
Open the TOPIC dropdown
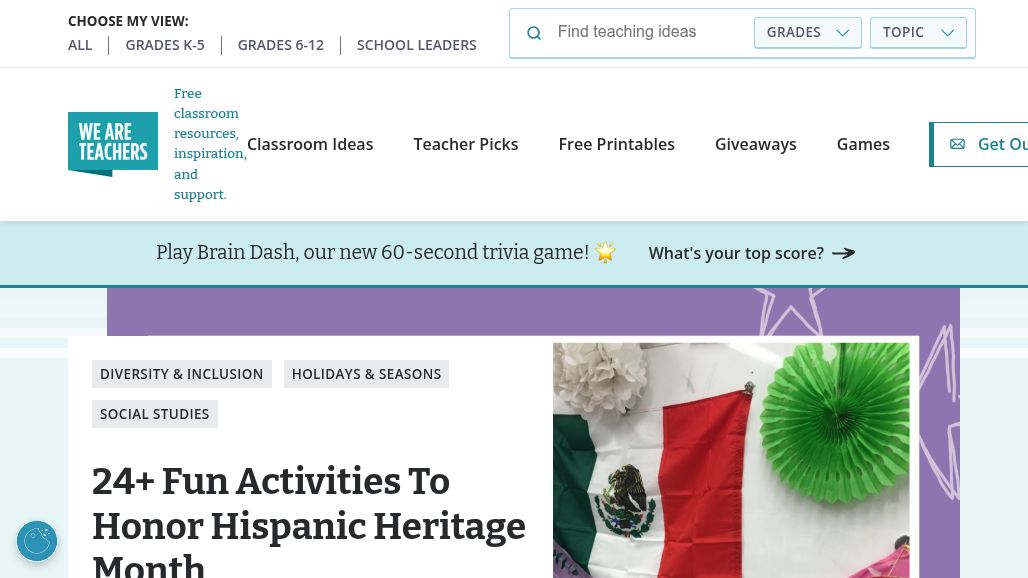point(918,33)
